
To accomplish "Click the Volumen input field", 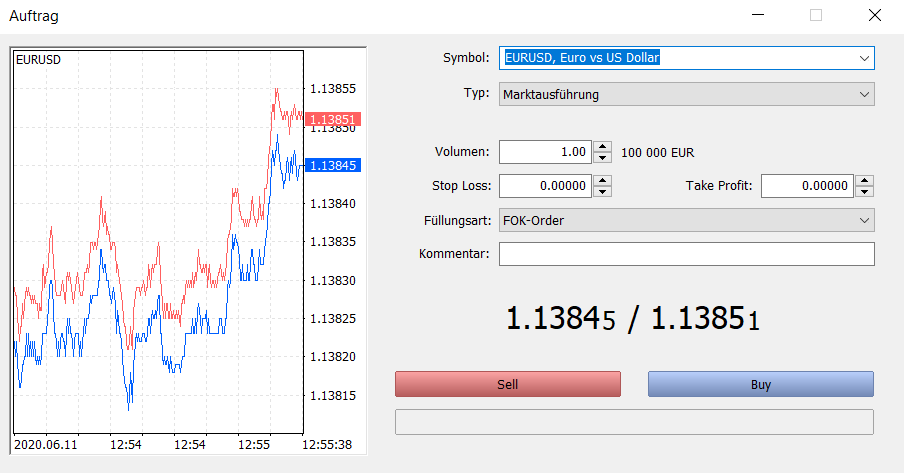I will tap(545, 152).
